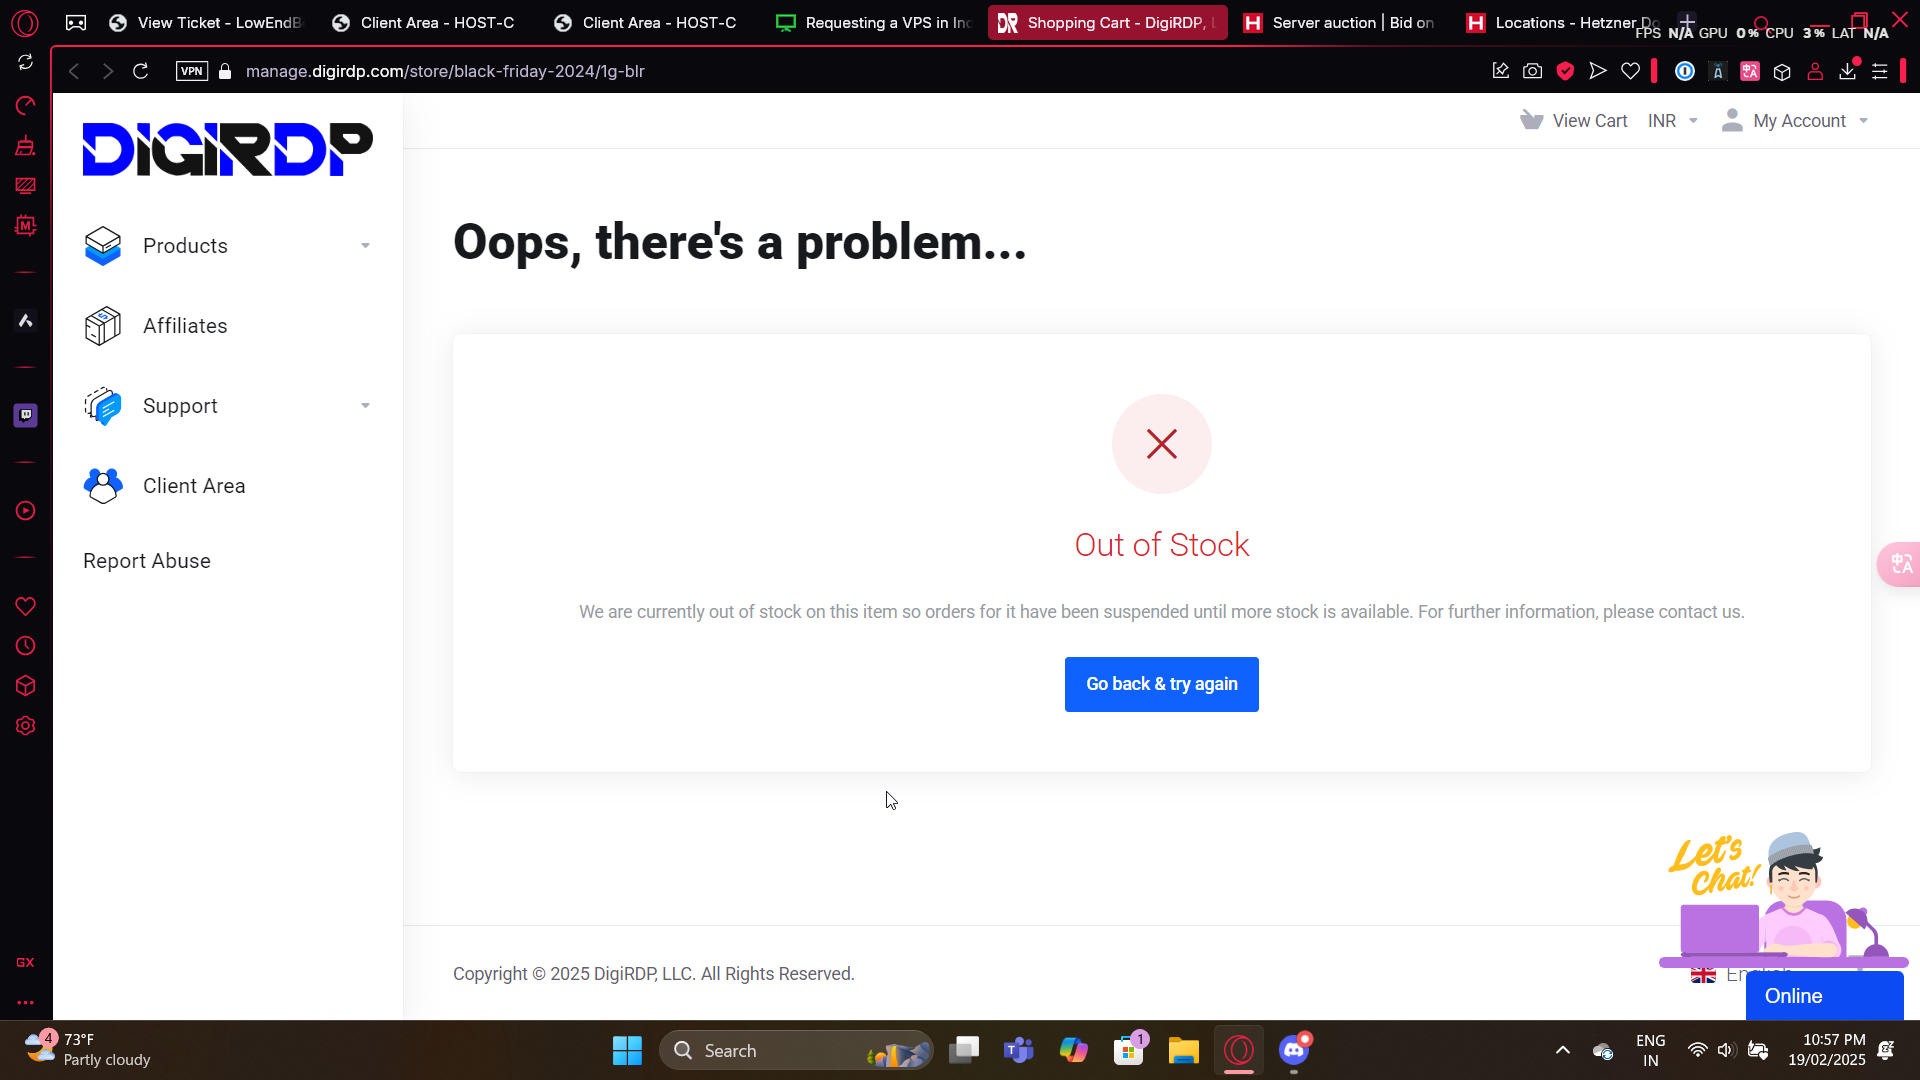Open My Account dropdown
The height and width of the screenshot is (1080, 1920).
point(1795,121)
